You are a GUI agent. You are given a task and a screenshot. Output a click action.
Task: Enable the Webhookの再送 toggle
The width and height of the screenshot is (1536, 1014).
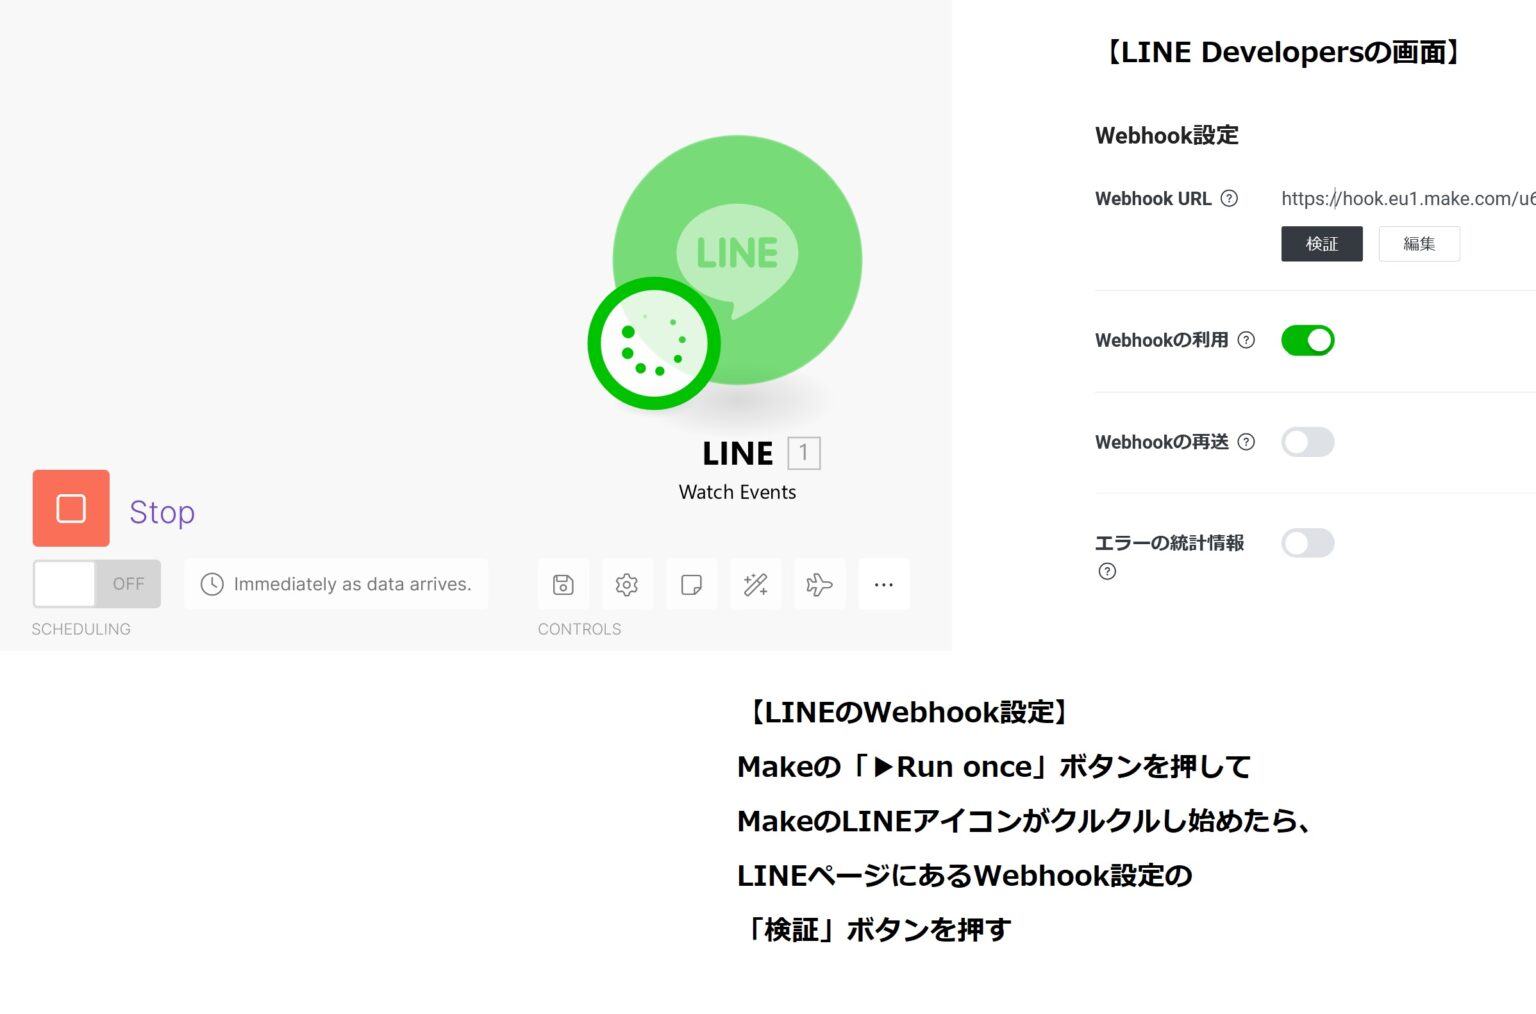coord(1308,442)
